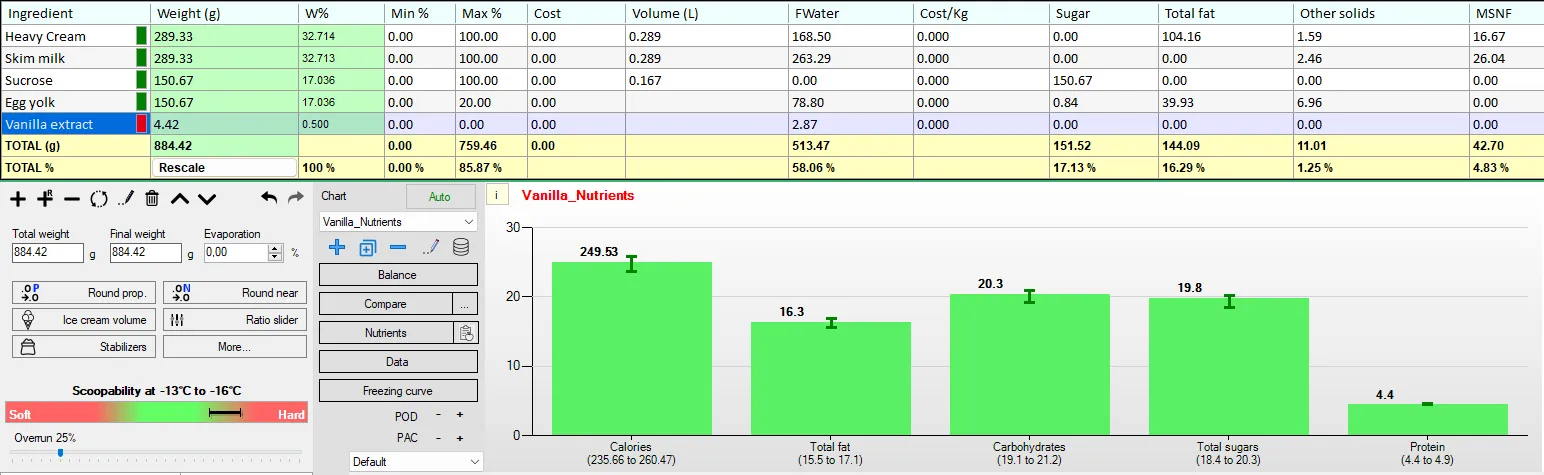Click Sucrose weight cell 150.67

[224, 80]
